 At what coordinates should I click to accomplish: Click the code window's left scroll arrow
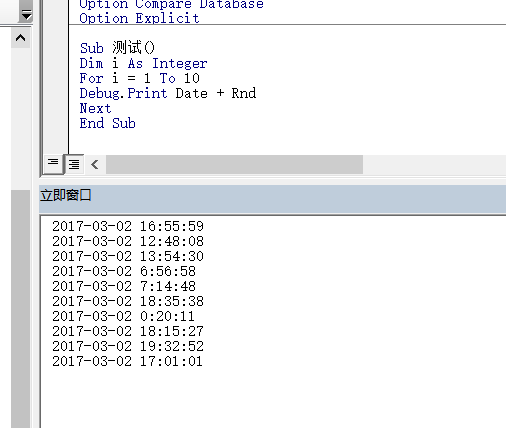(95, 164)
